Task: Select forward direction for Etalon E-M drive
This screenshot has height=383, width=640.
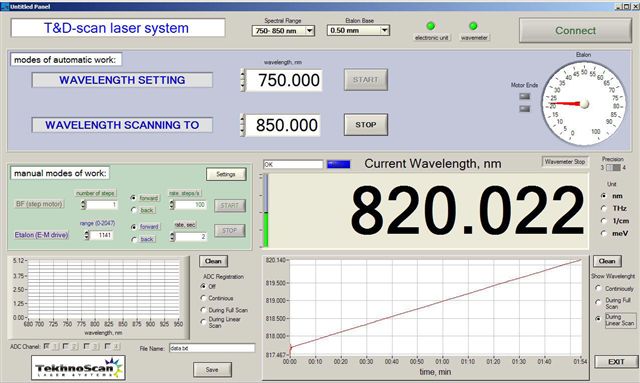Action: 133,227
